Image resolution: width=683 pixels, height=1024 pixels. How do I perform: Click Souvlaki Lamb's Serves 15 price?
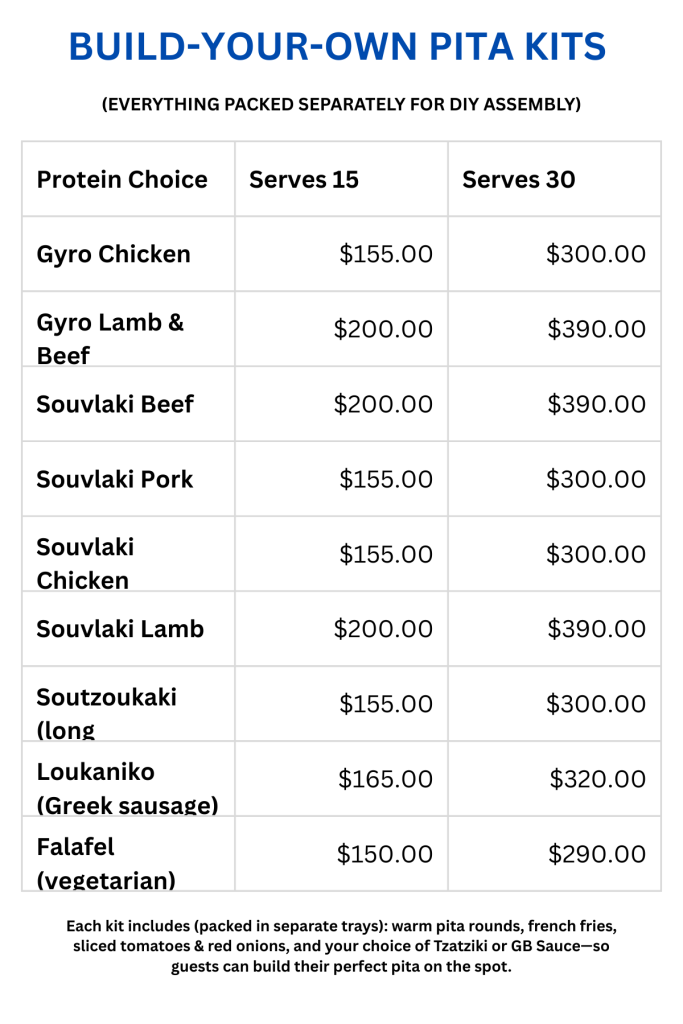pos(383,629)
